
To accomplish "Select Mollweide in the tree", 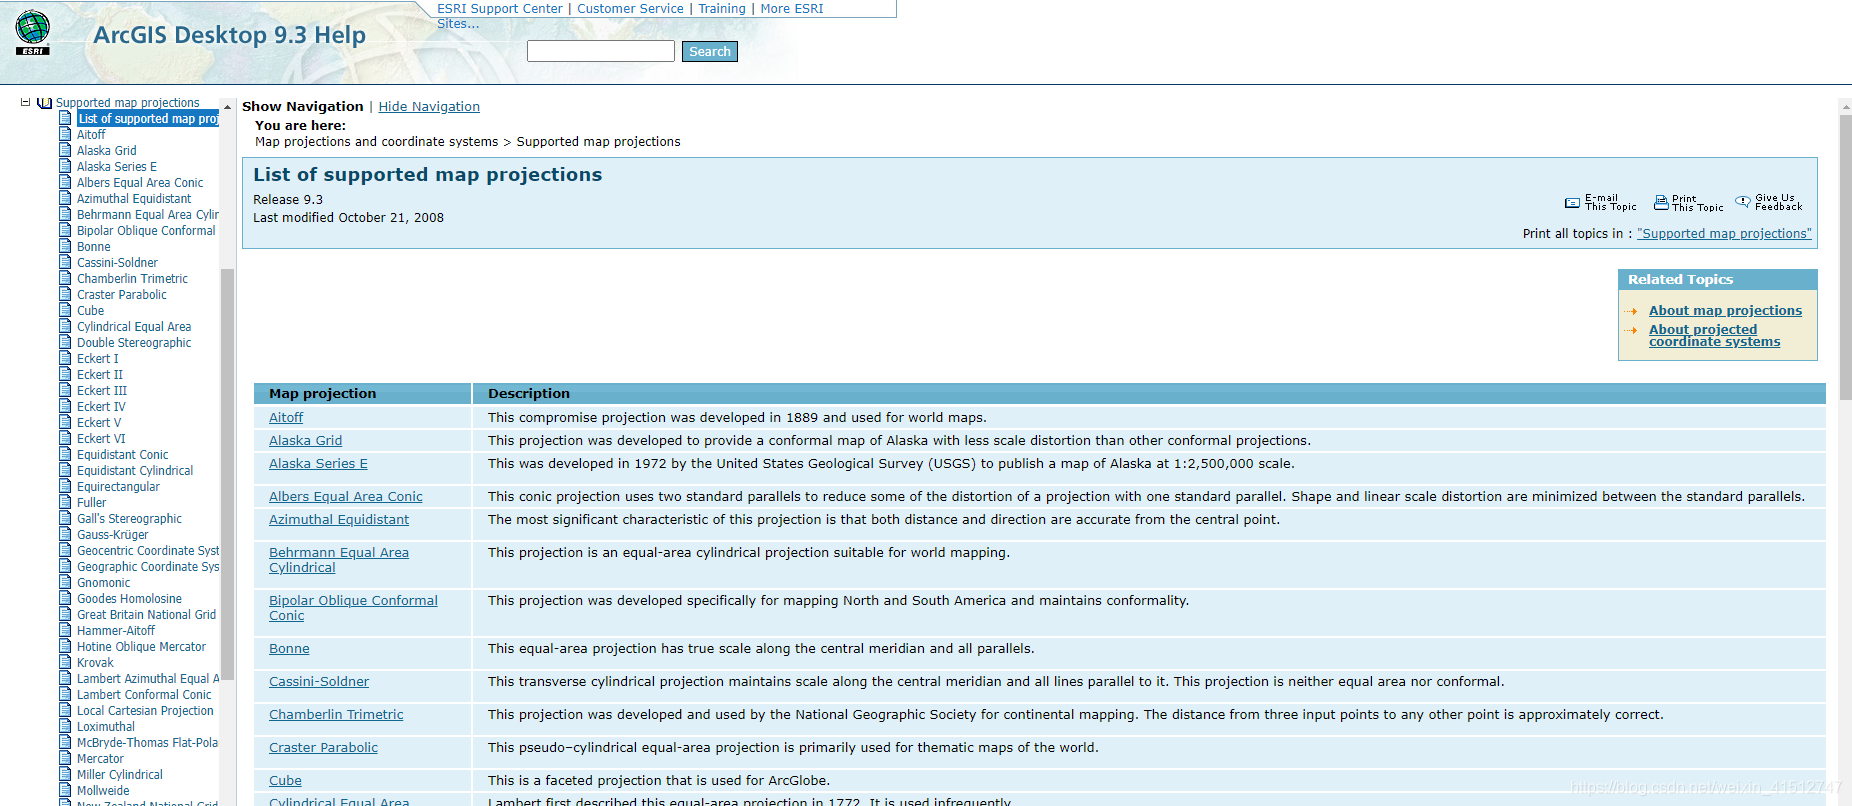I will (103, 790).
